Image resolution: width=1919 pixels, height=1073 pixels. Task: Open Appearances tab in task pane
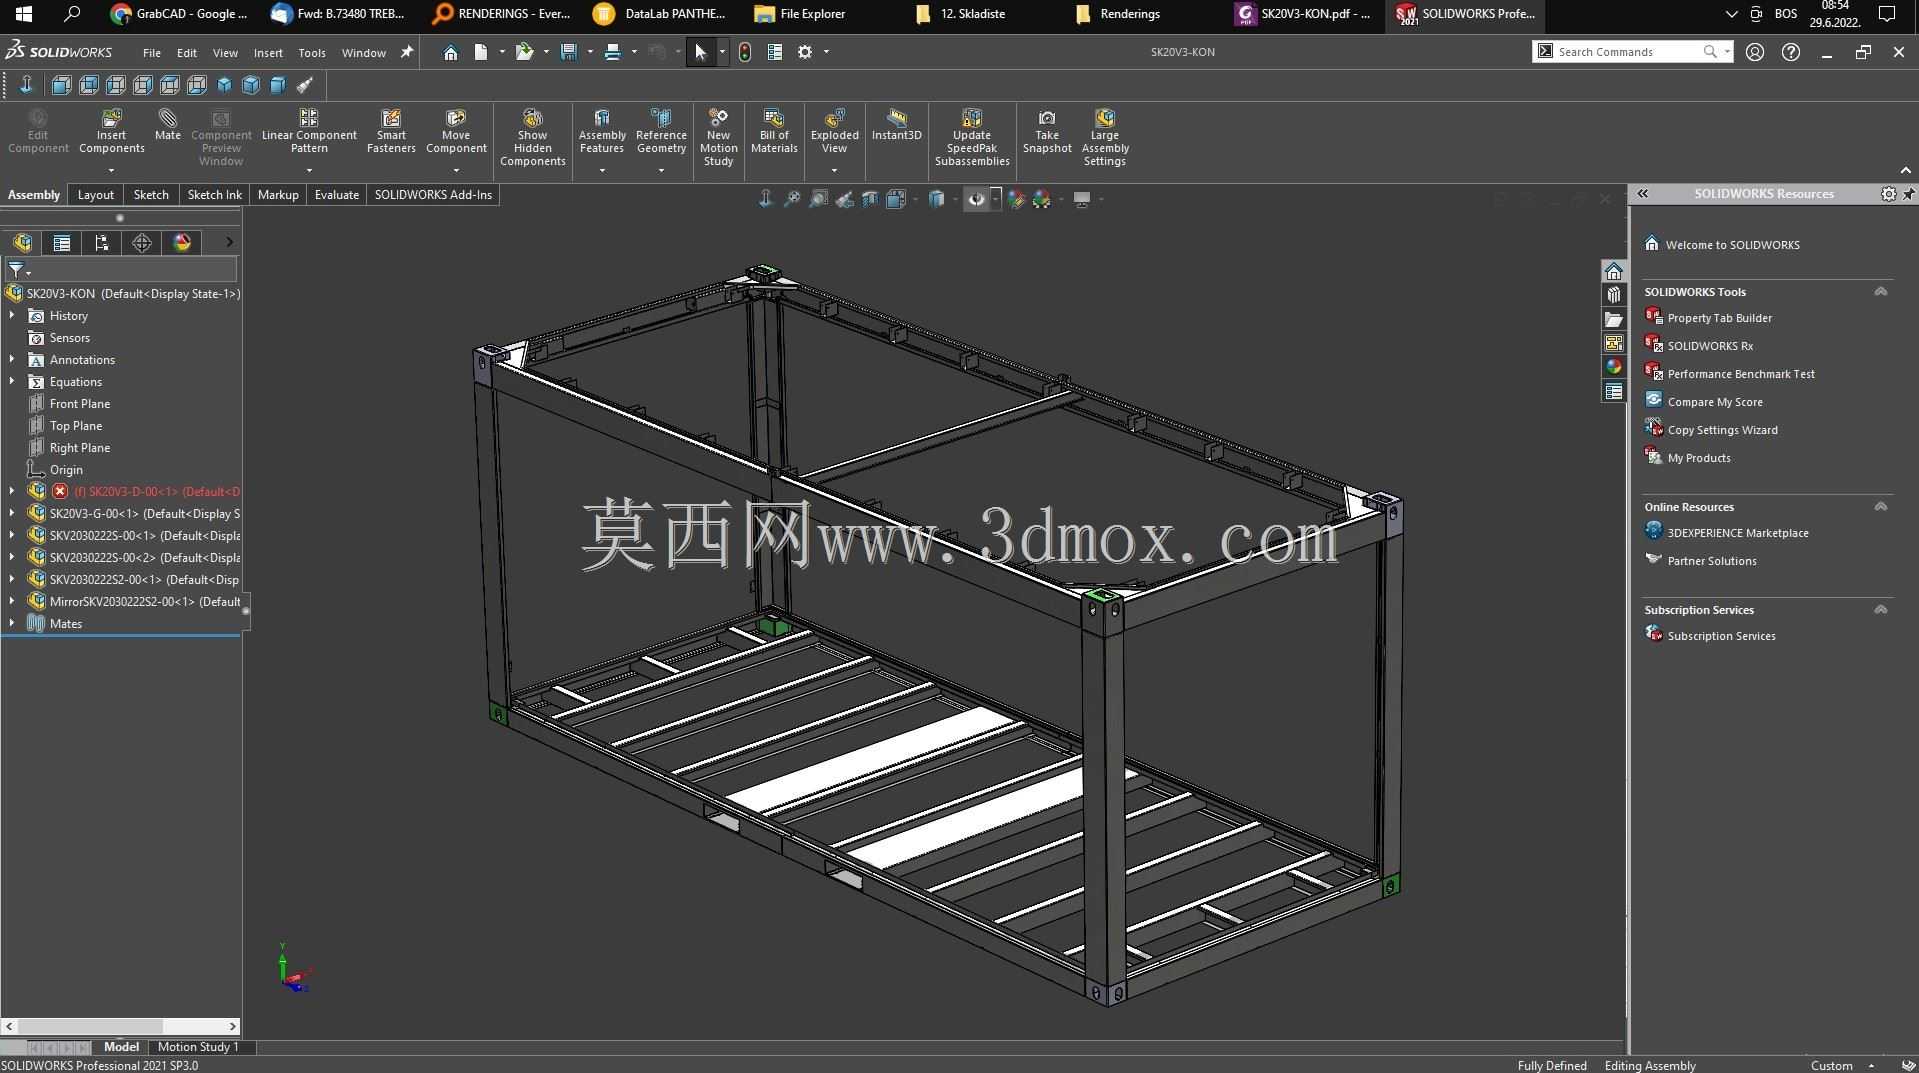click(x=1614, y=367)
